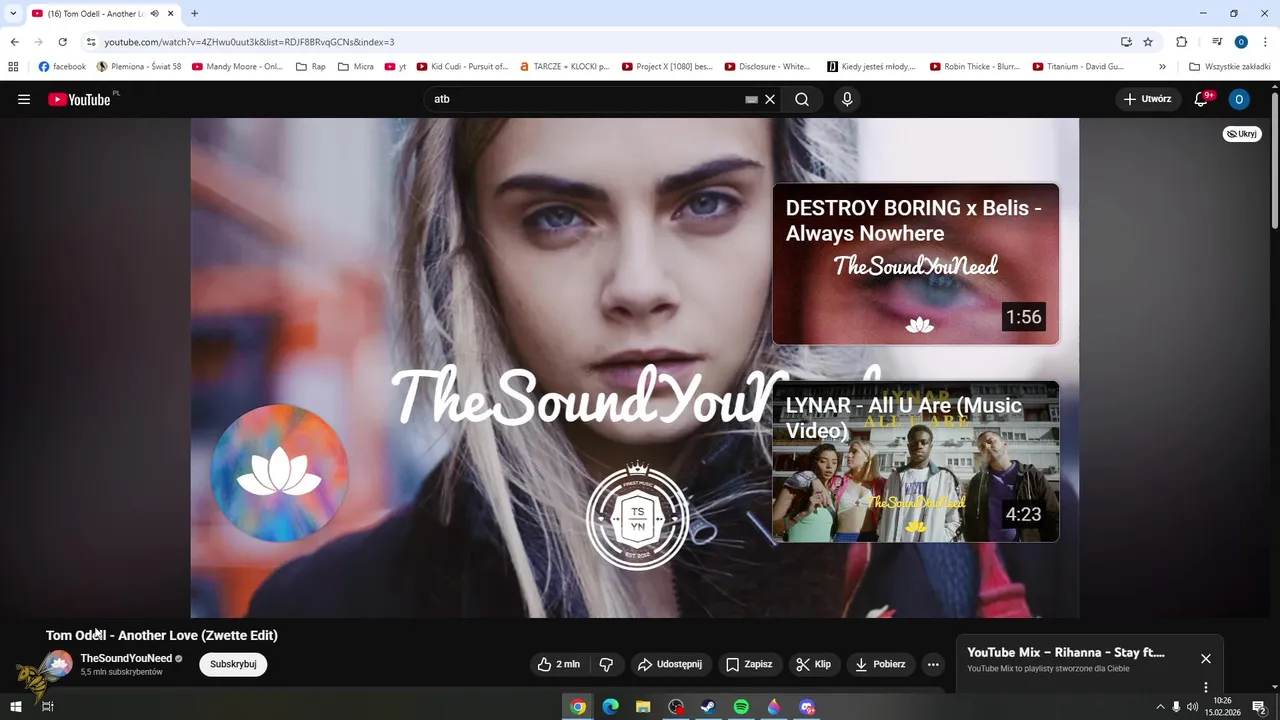Share the video with Udostępnij
The width and height of the screenshot is (1280, 720).
tap(671, 664)
